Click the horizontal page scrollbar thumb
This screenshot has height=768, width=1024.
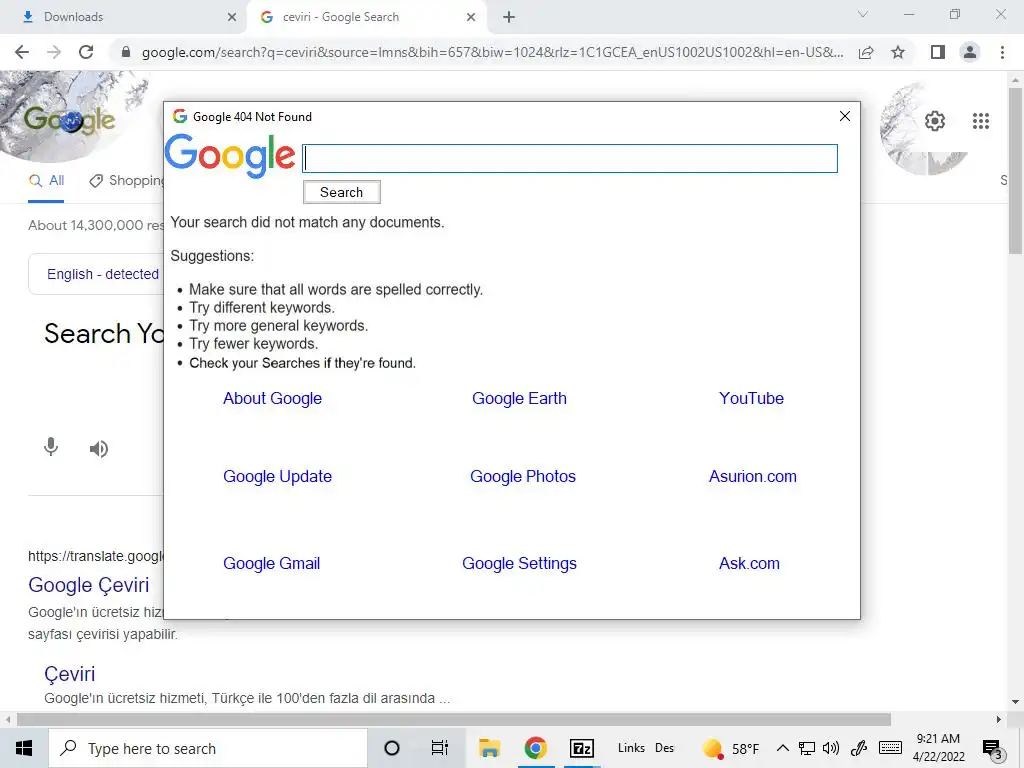pyautogui.click(x=454, y=720)
